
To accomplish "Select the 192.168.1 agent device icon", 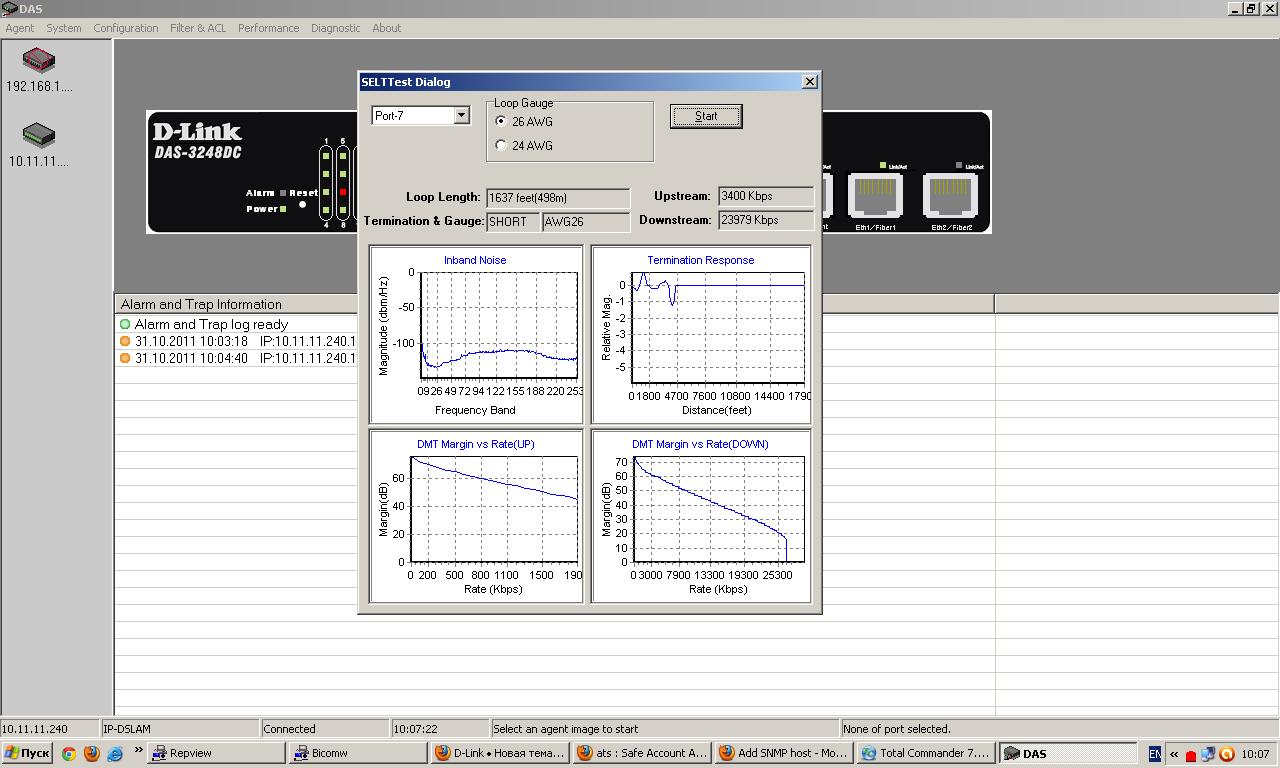I will click(39, 61).
